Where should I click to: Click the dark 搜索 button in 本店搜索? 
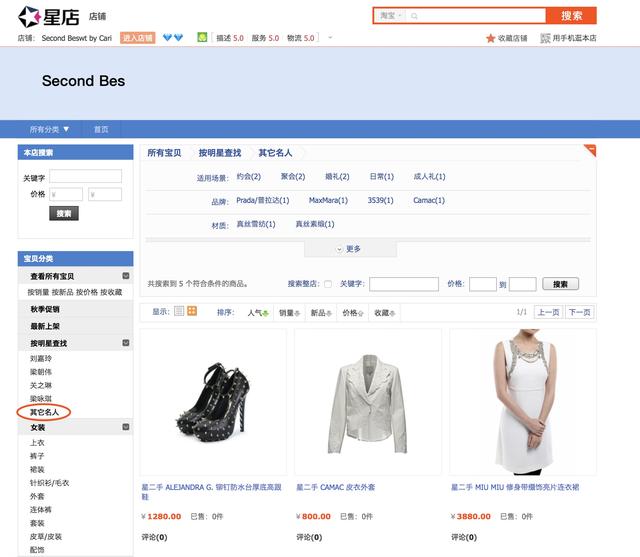pyautogui.click(x=64, y=213)
